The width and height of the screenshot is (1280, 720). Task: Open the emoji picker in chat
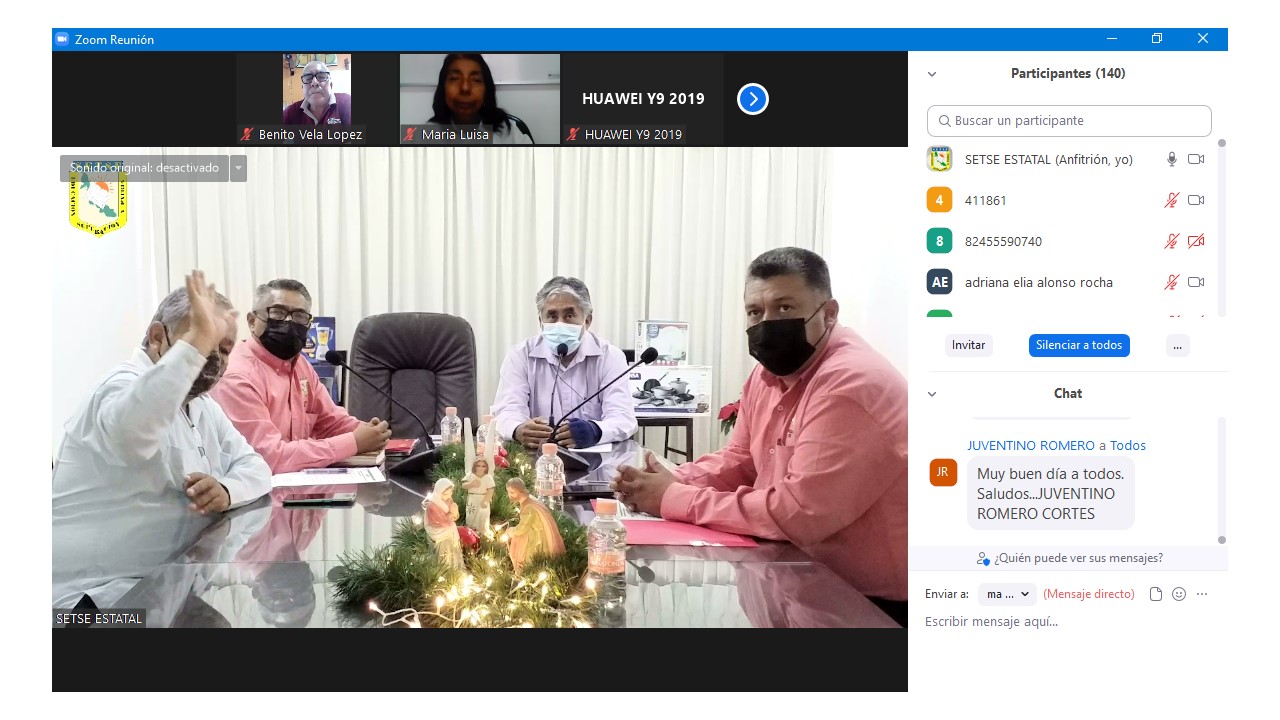point(1179,594)
